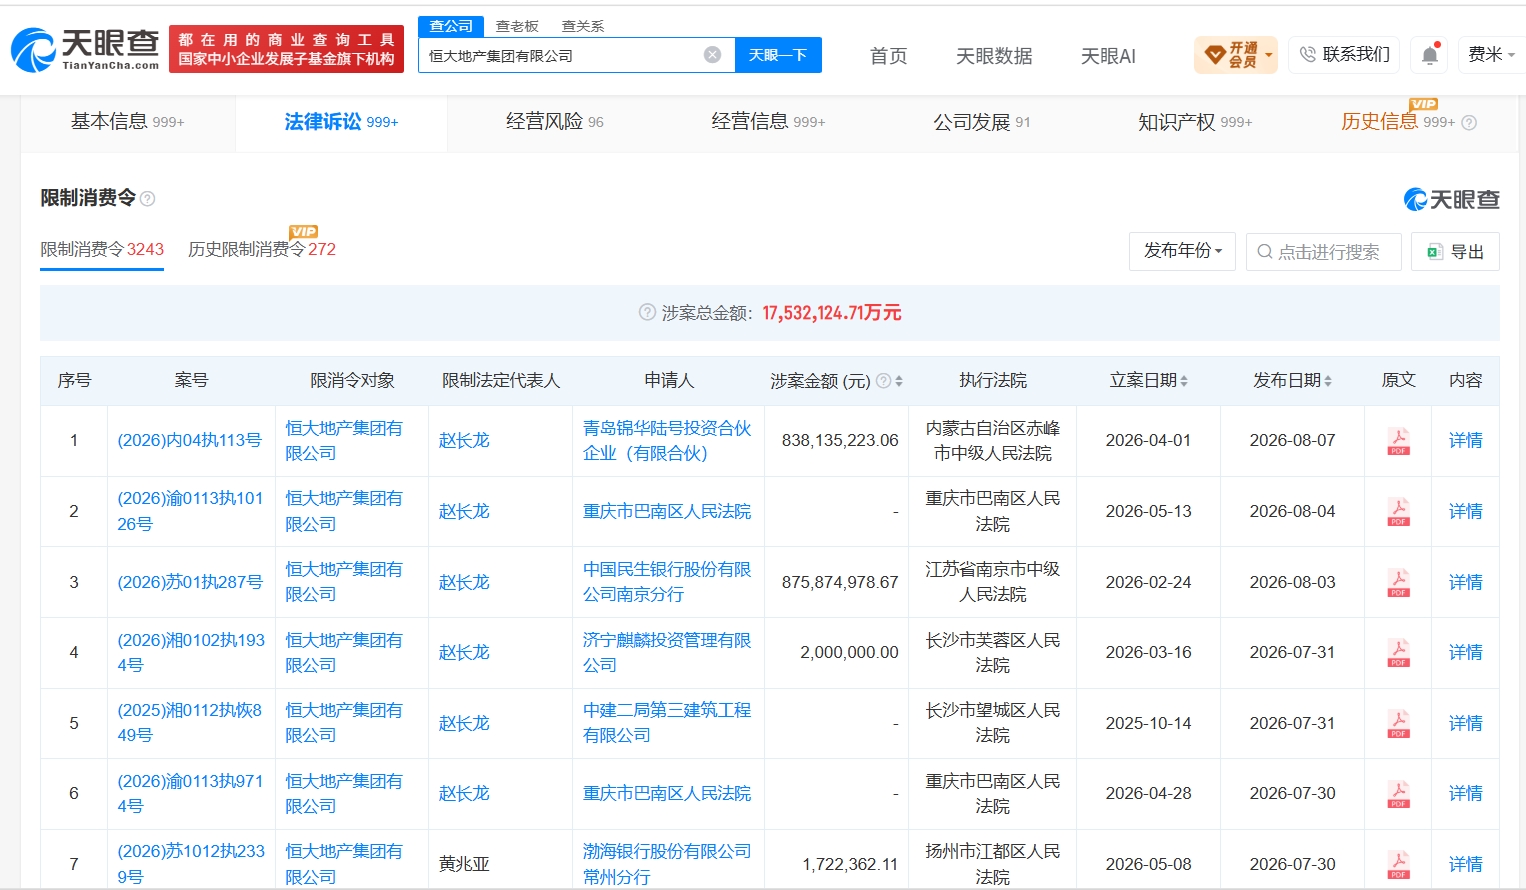Select the 历史限制消费令 272 sub-tab
Viewport: 1526px width, 890px height.
262,249
